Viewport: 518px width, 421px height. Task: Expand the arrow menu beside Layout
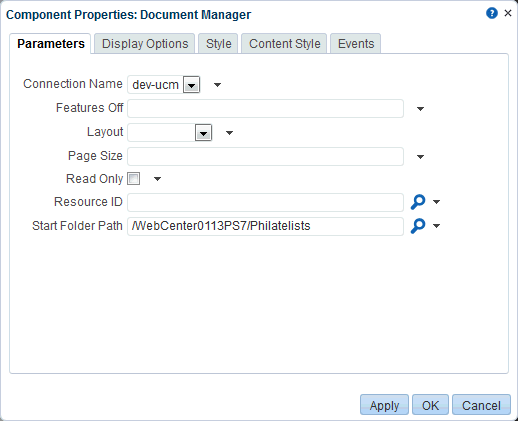pyautogui.click(x=229, y=133)
